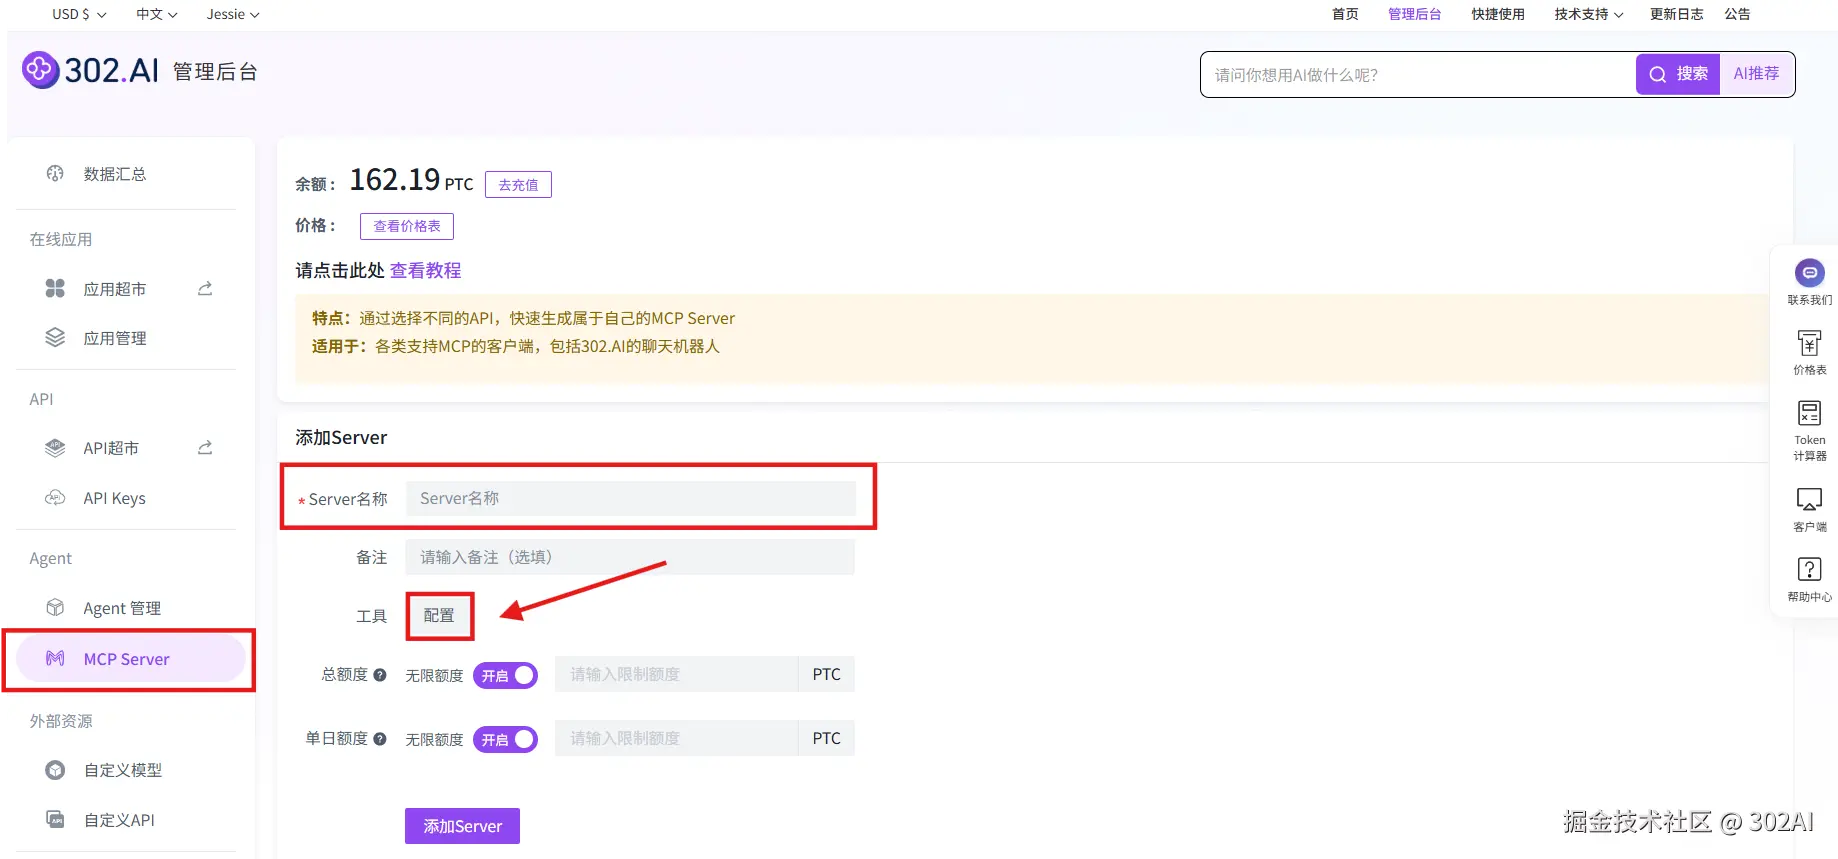1838x859 pixels.
Task: Open 公告 in top navigation
Action: [1738, 14]
